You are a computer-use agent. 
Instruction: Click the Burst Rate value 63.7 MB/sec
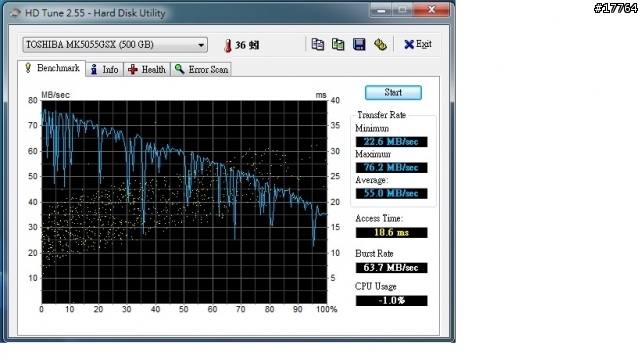tap(391, 268)
